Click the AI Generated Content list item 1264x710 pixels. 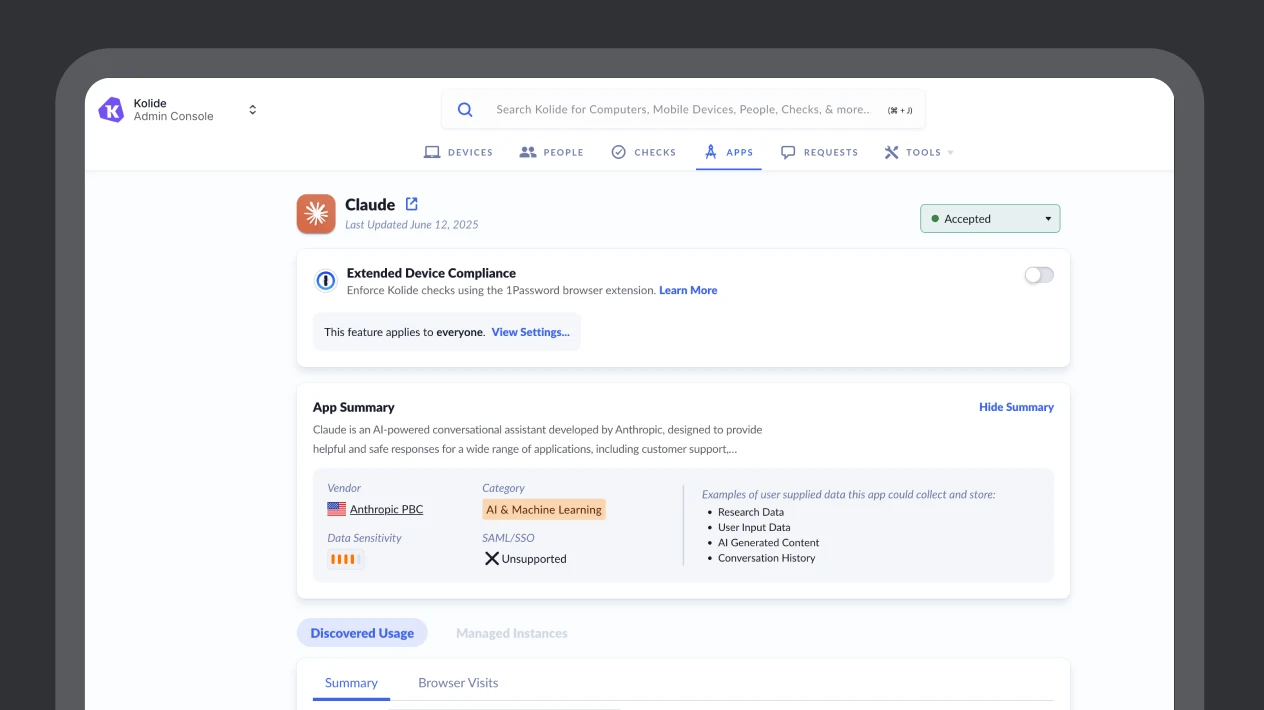769,543
